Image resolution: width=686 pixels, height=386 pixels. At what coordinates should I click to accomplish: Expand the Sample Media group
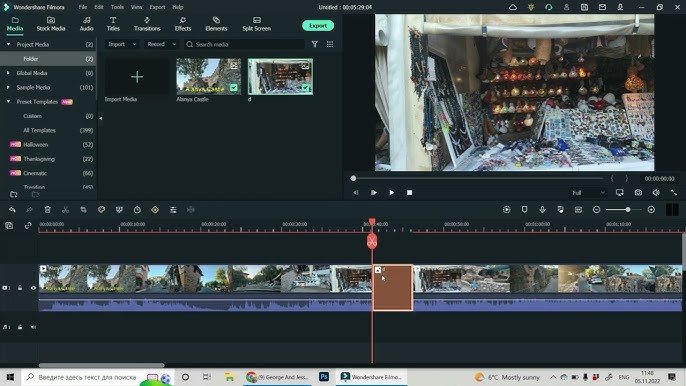point(8,87)
